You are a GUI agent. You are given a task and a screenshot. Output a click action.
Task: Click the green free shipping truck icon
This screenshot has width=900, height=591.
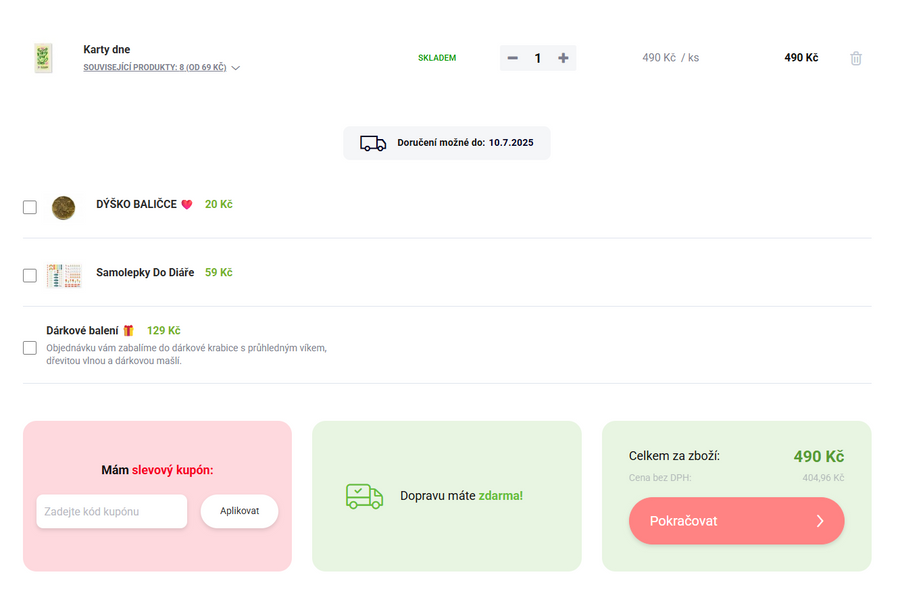pos(364,496)
